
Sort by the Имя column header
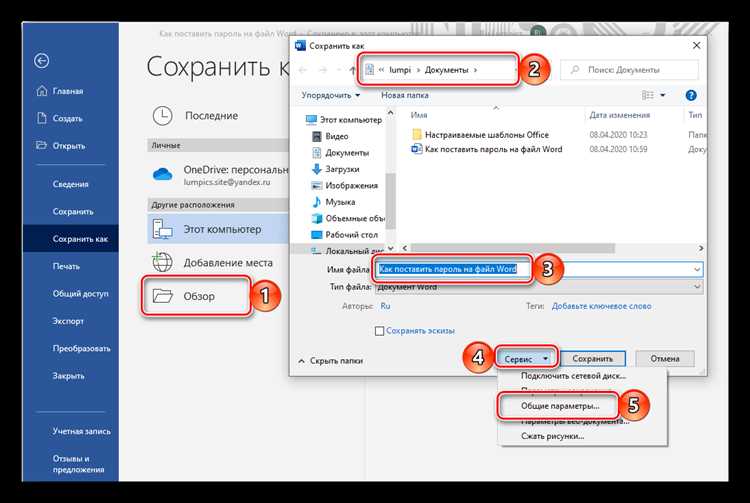click(x=419, y=115)
